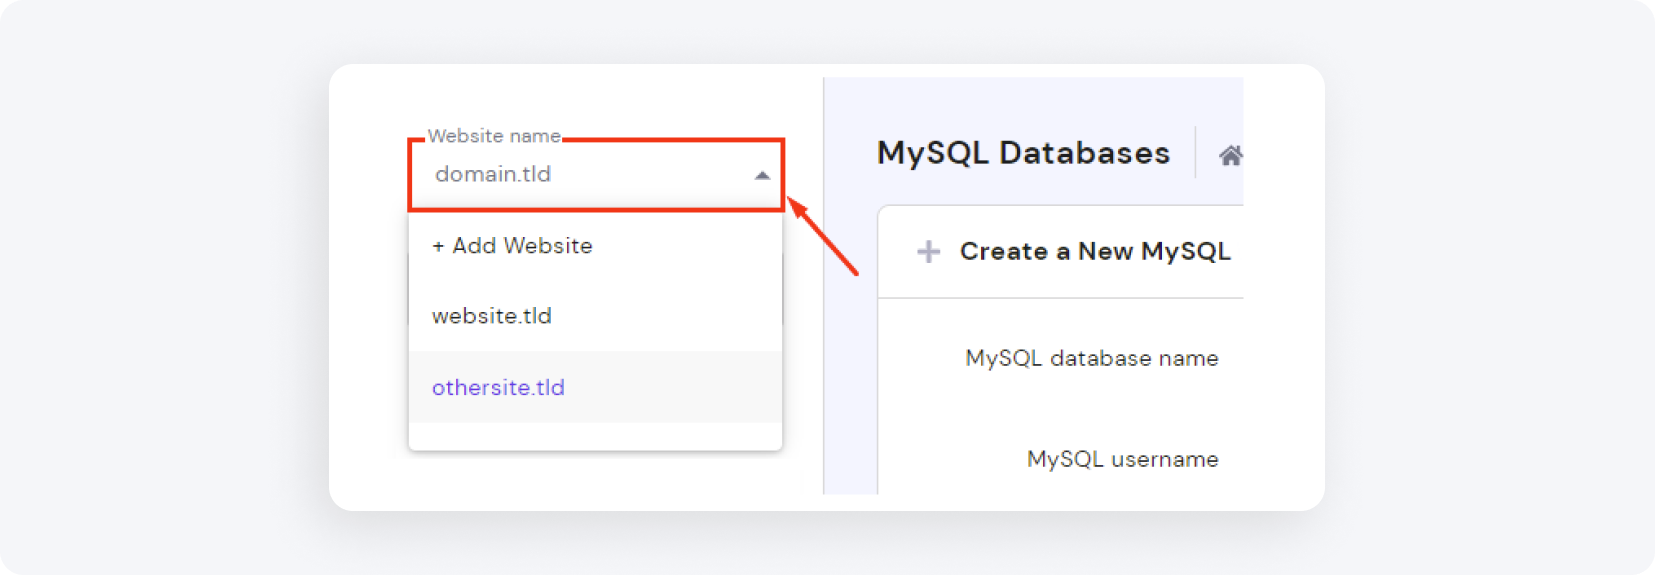Viewport: 1655px width, 575px height.
Task: Click the Website name field label
Action: pos(494,136)
